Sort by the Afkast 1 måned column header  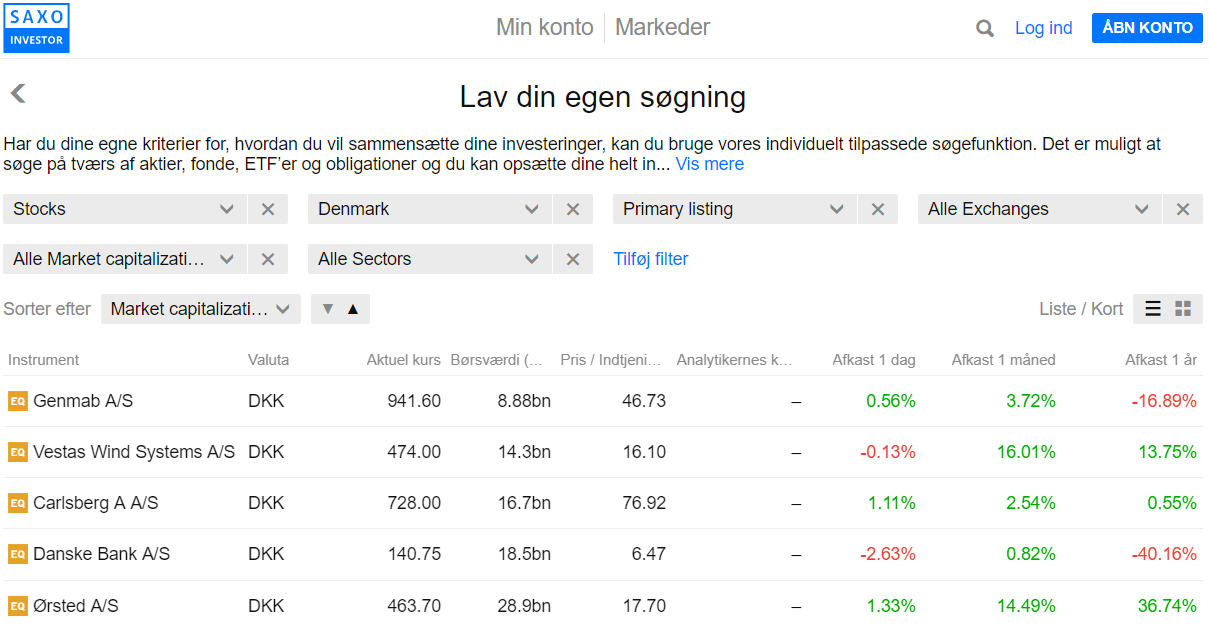1003,360
